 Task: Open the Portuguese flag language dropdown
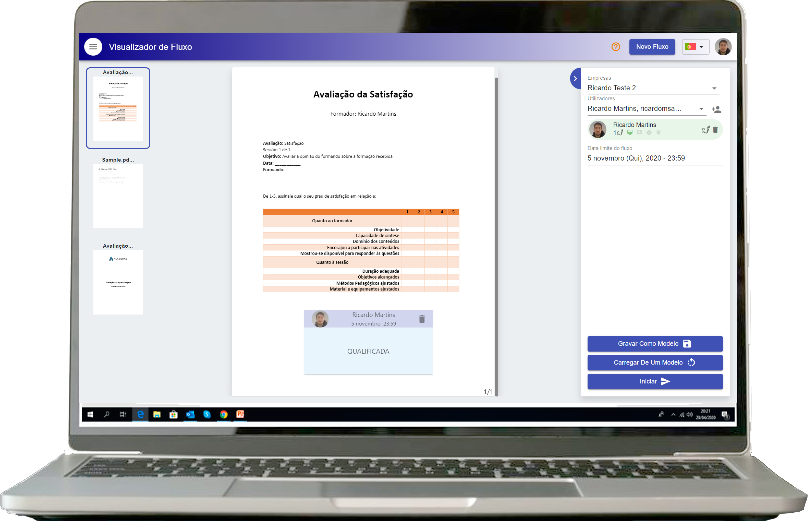693,47
